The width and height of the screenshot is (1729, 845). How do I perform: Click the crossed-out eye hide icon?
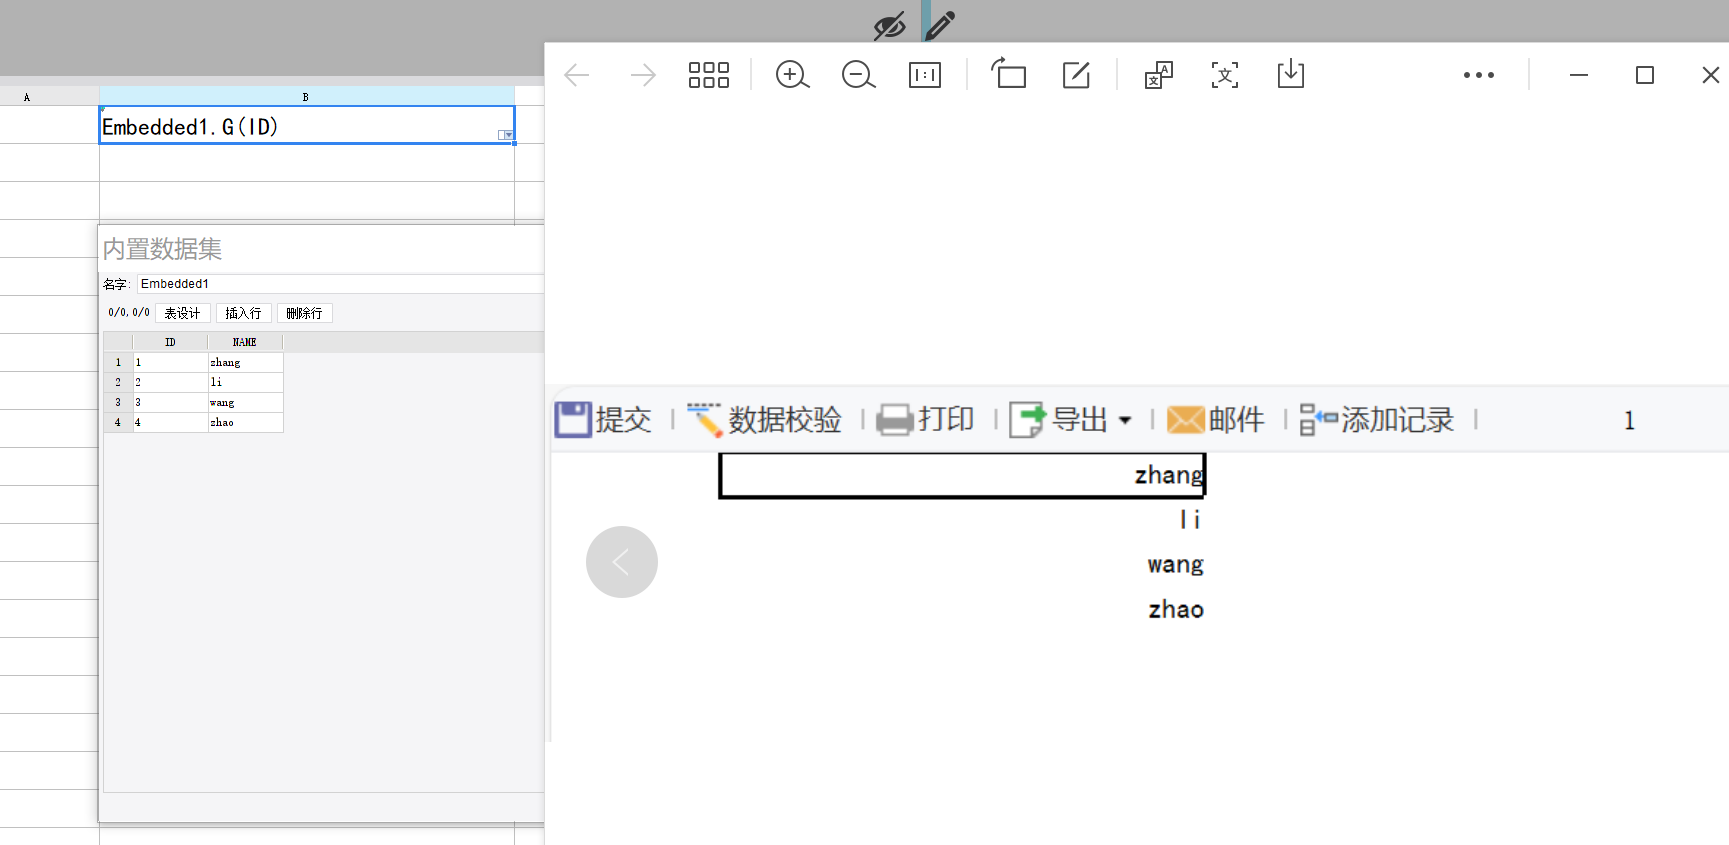pos(889,25)
